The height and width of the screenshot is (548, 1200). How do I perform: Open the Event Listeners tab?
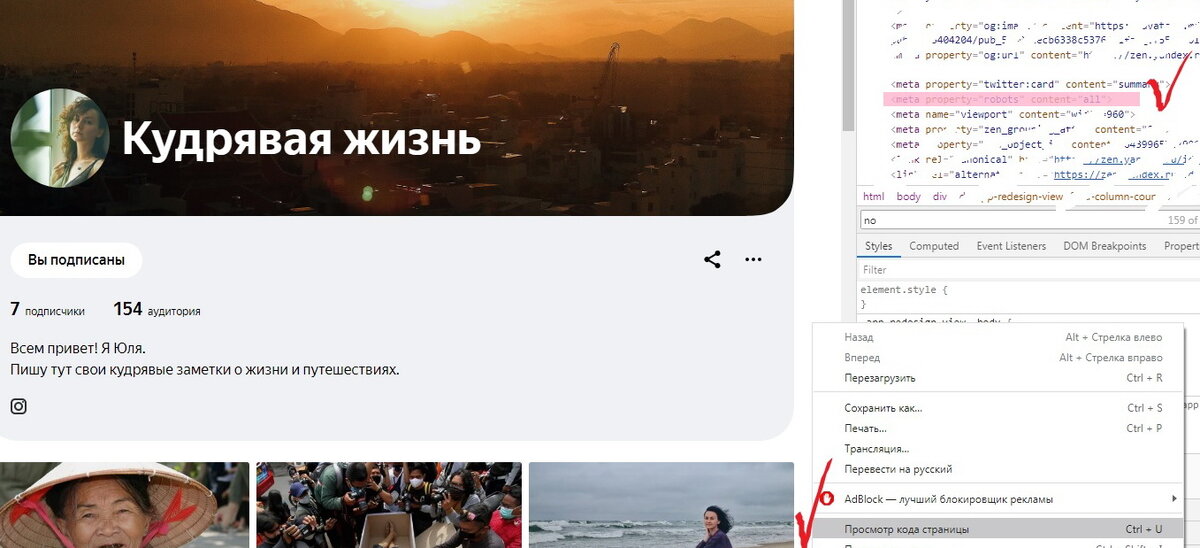click(x=1011, y=246)
